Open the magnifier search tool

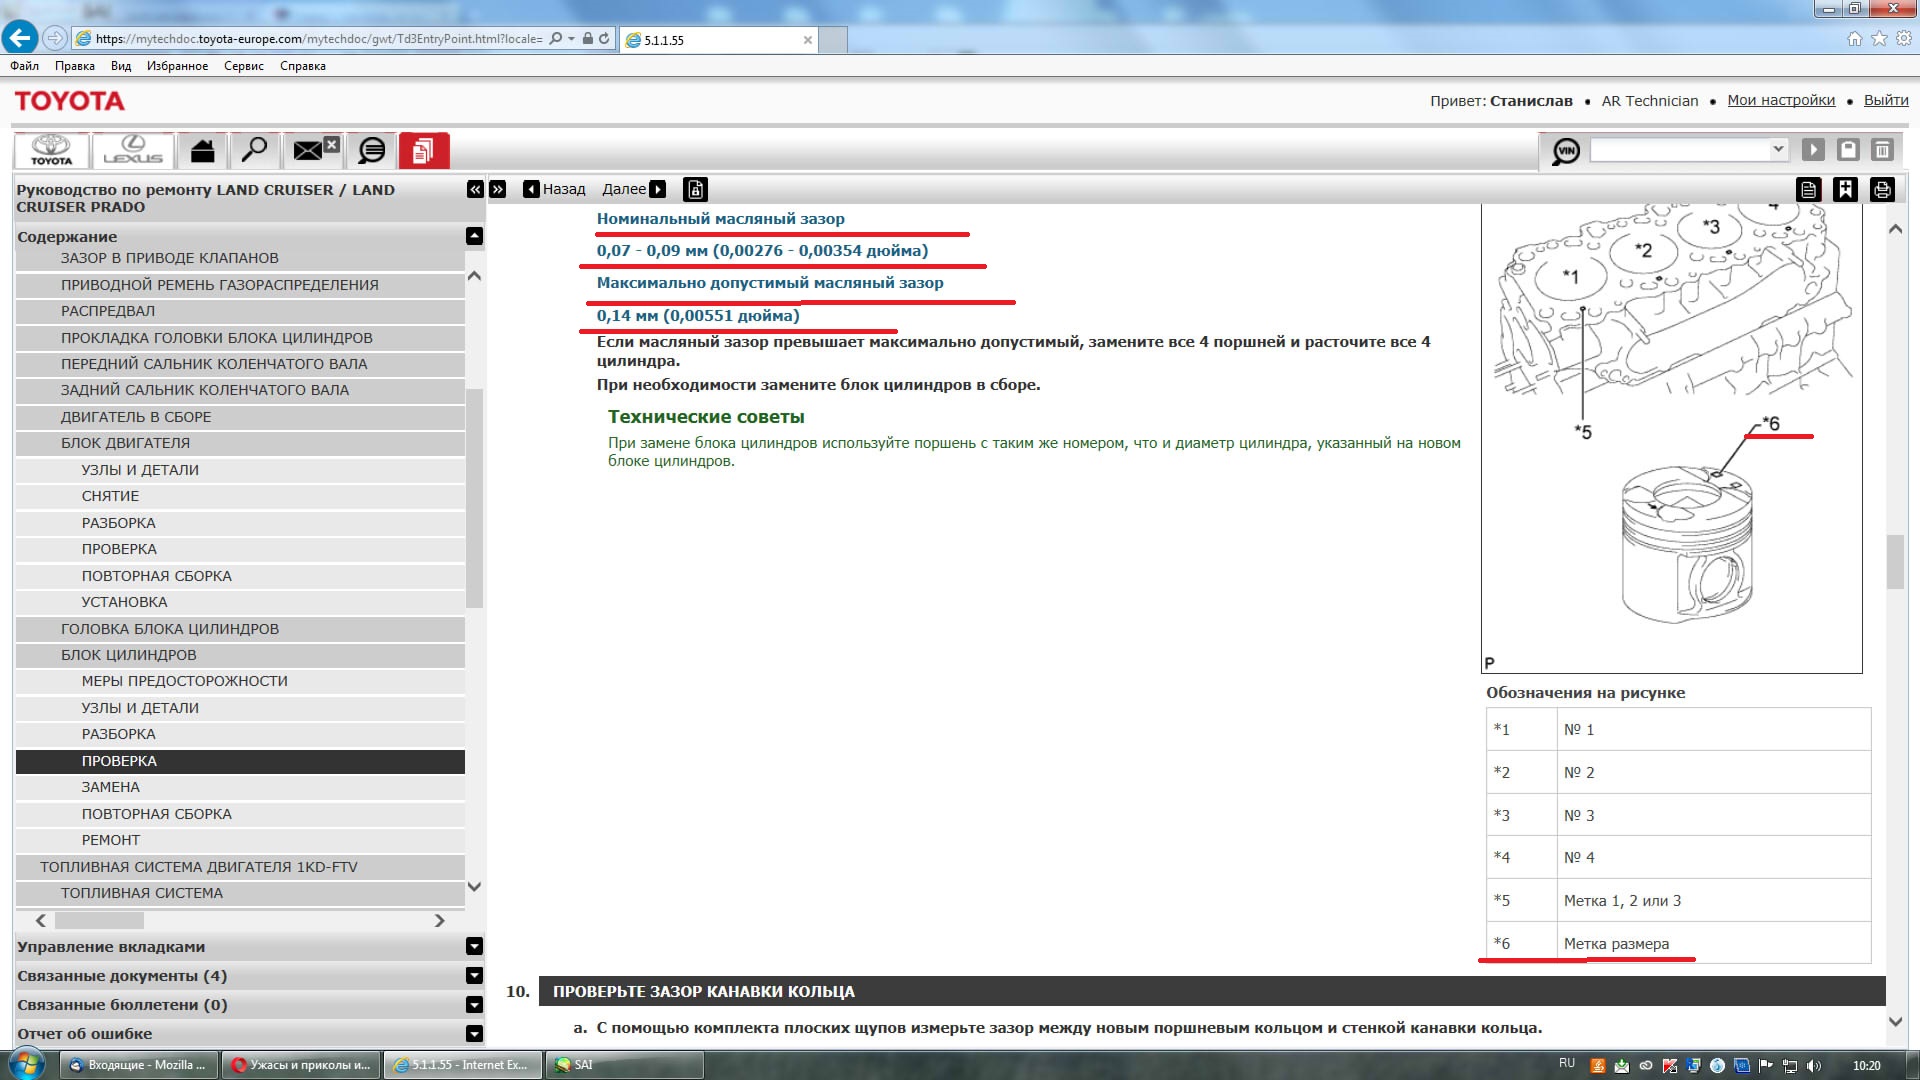[255, 150]
